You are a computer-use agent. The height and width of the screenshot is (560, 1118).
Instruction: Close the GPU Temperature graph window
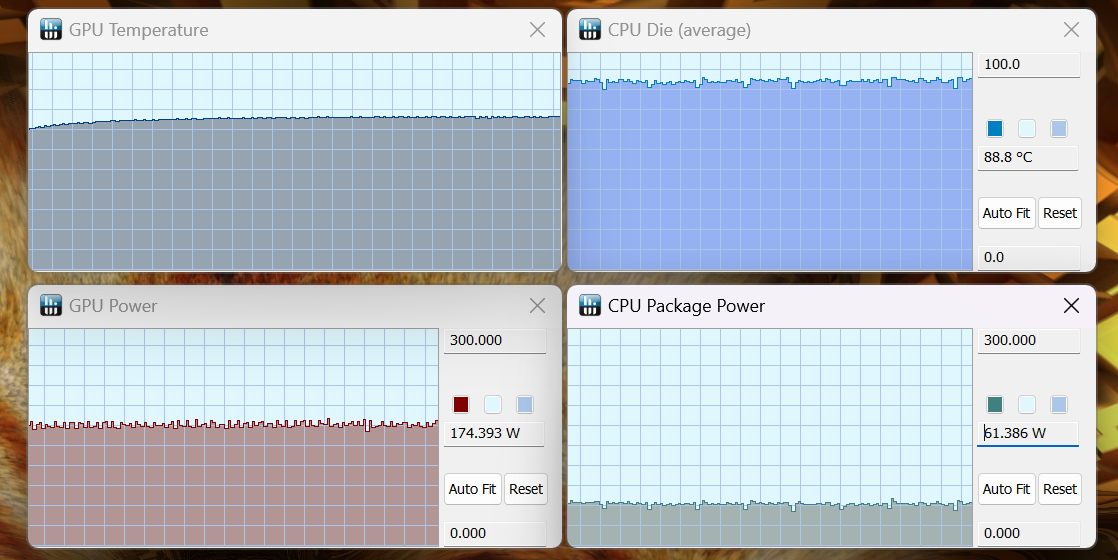(537, 30)
